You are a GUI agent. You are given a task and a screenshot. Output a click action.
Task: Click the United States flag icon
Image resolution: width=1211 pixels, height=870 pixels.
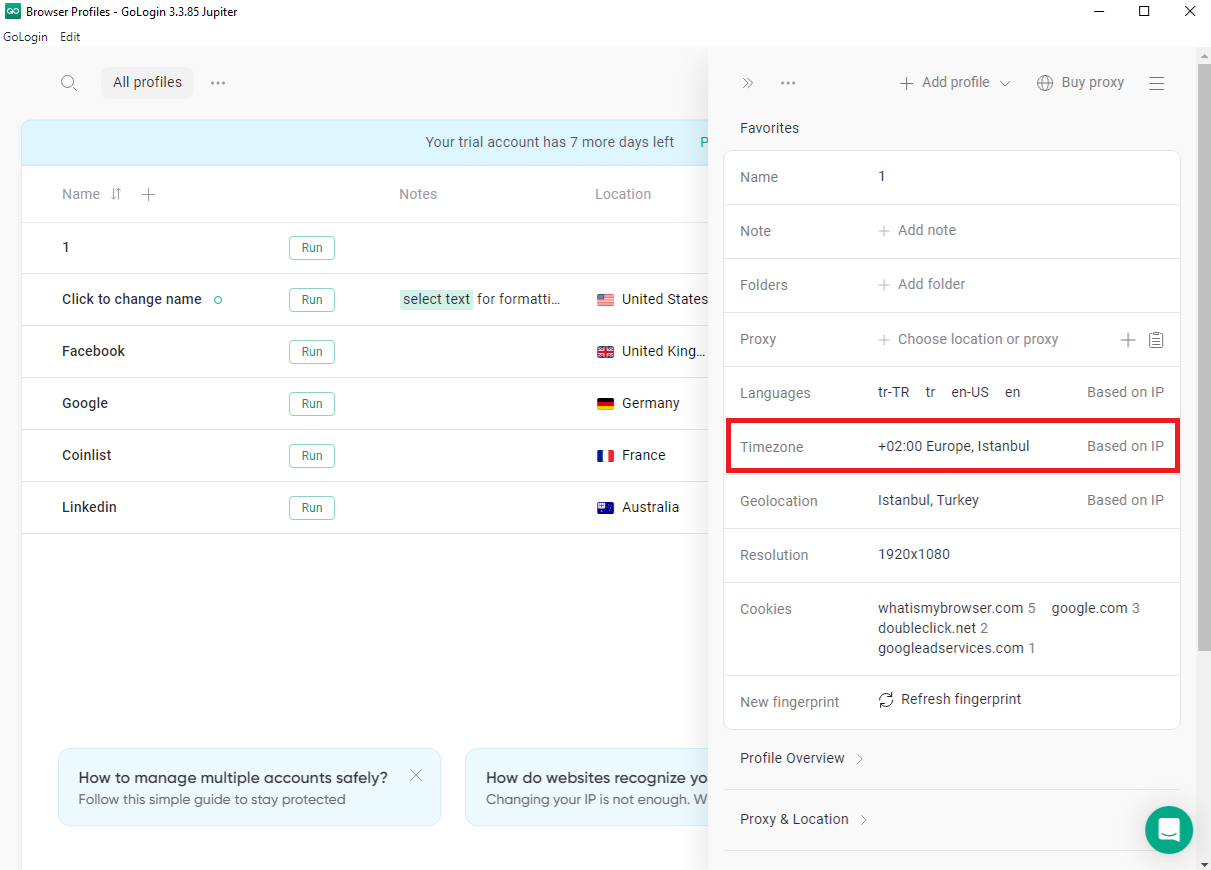(605, 299)
